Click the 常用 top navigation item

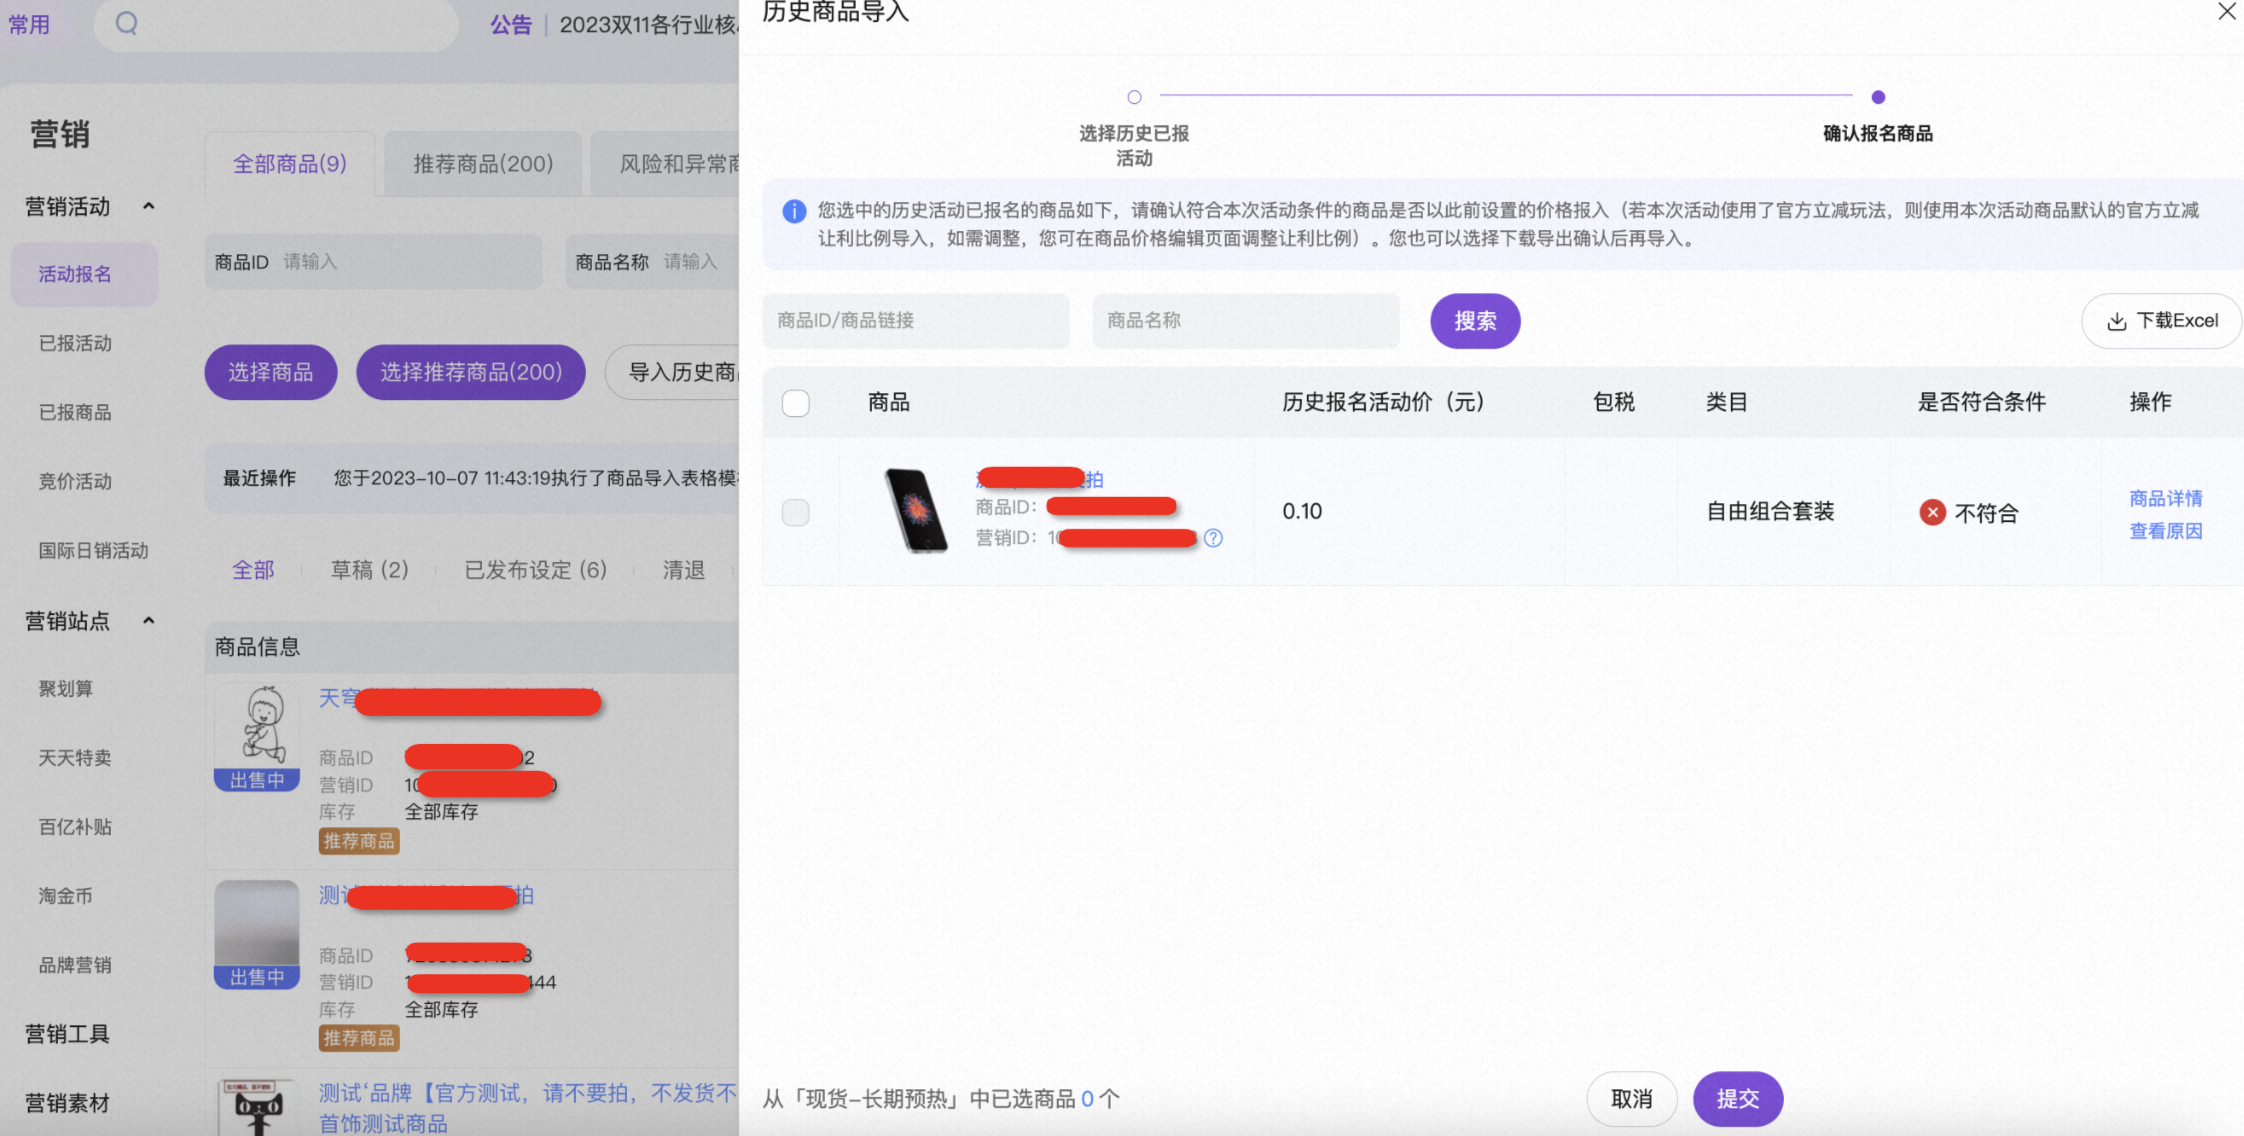(x=29, y=24)
